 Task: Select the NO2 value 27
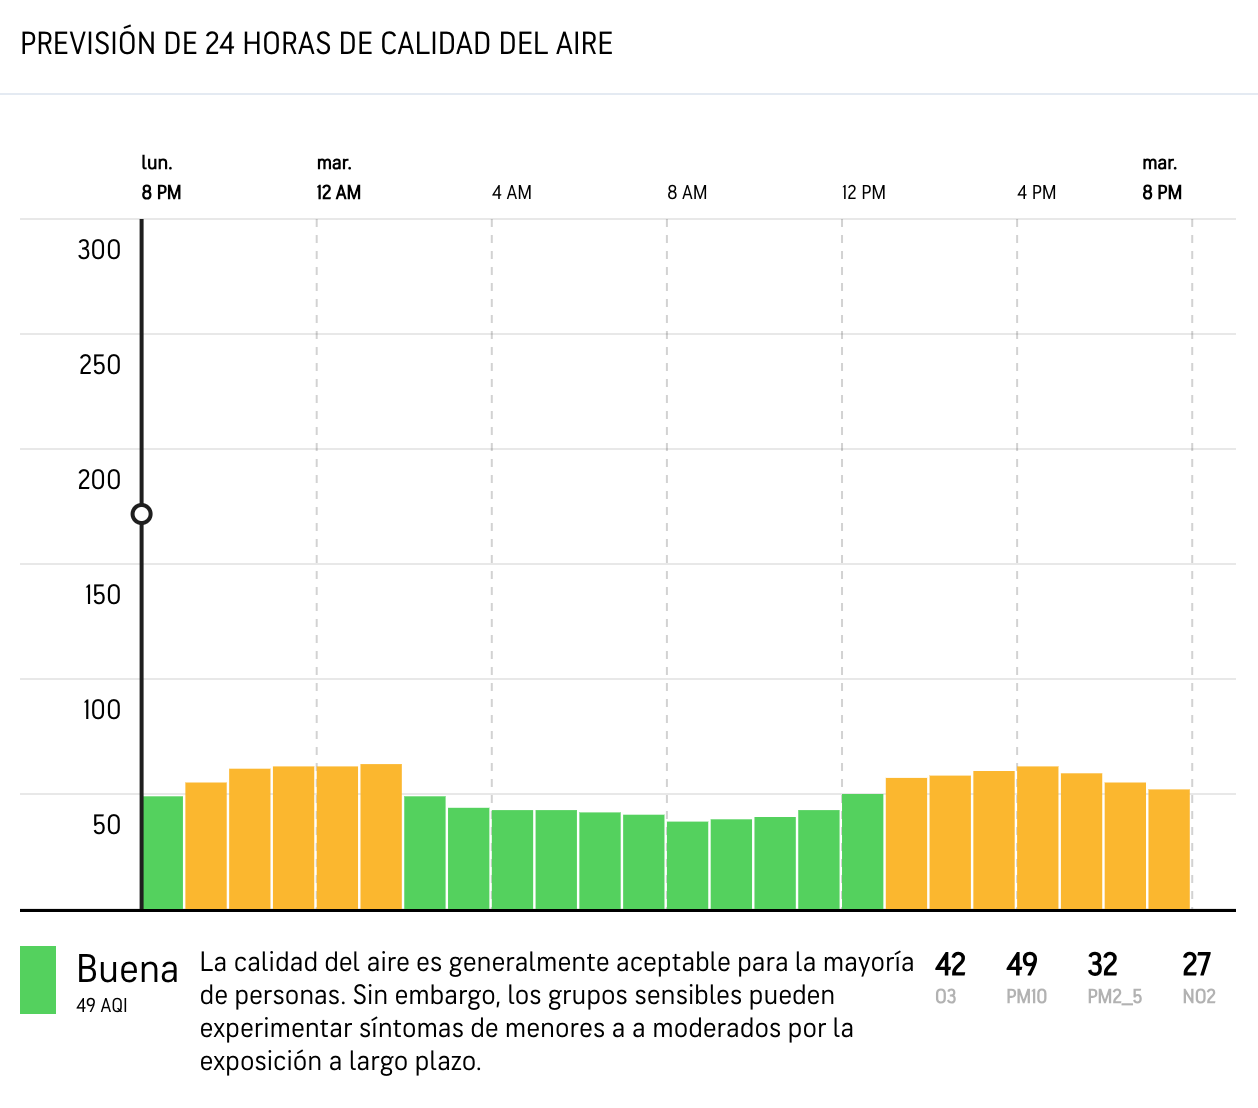[1197, 965]
